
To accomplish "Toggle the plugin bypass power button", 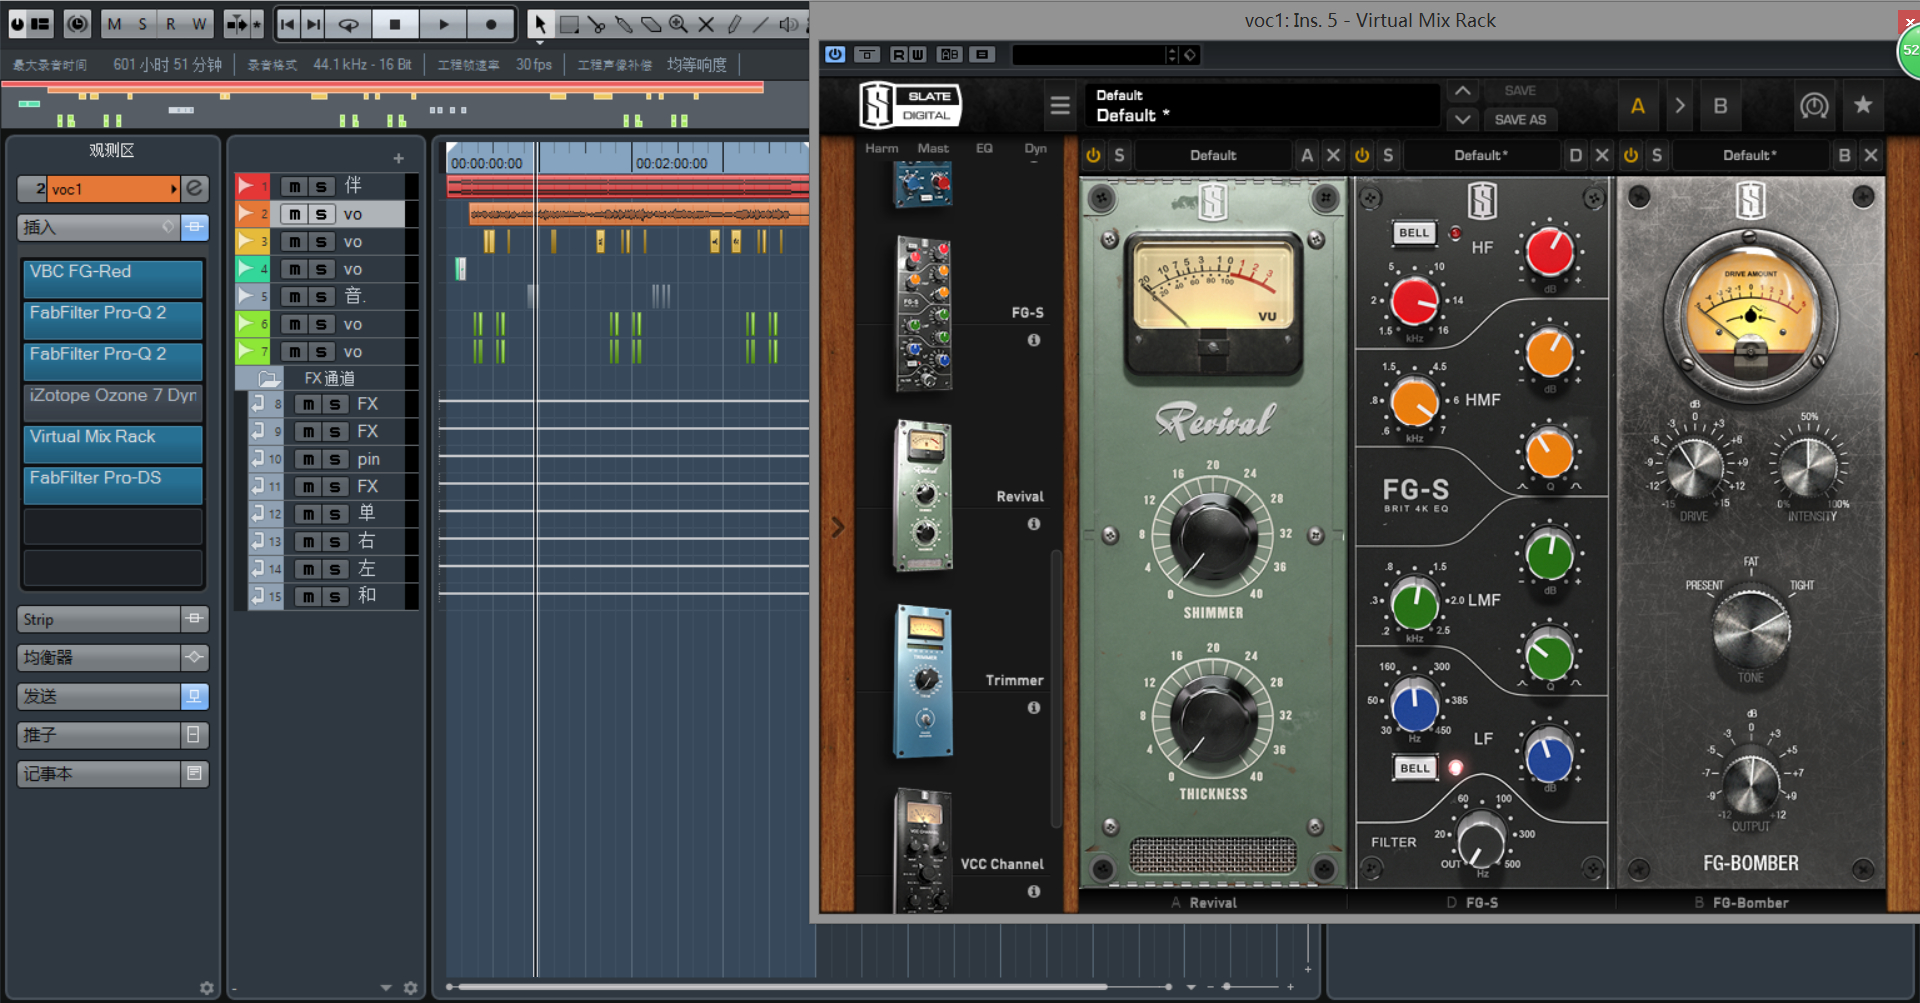I will coord(835,54).
